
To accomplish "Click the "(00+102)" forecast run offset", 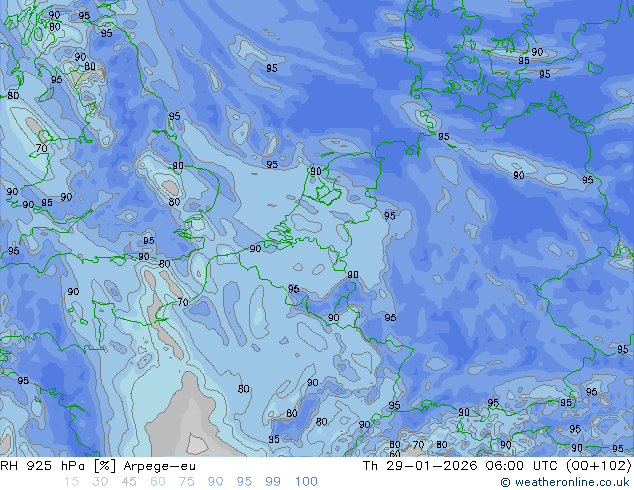I will click(x=598, y=466).
